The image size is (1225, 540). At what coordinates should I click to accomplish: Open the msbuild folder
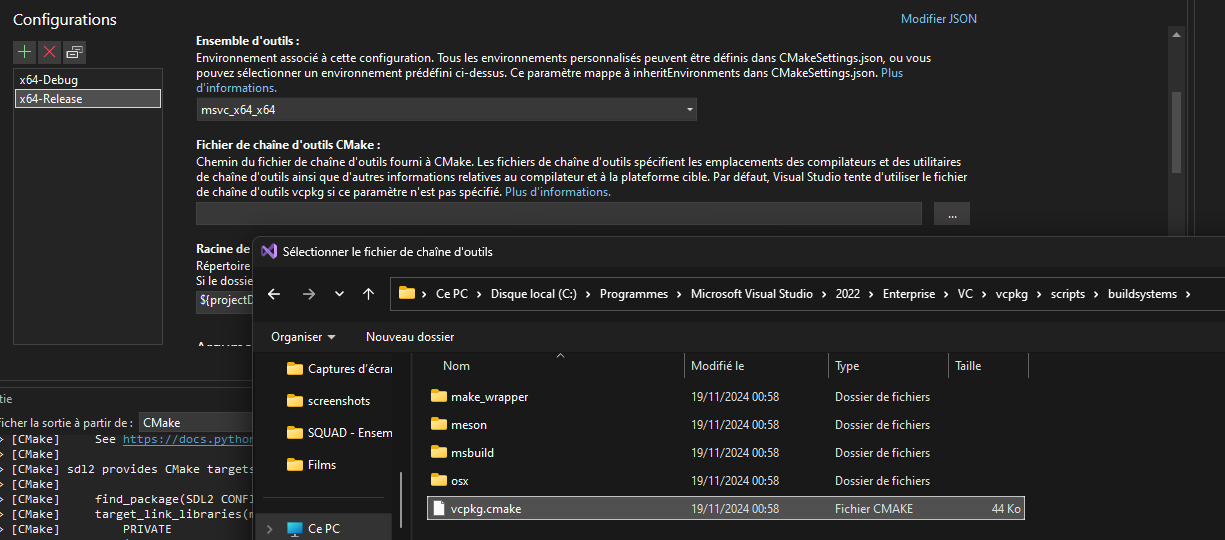point(472,453)
